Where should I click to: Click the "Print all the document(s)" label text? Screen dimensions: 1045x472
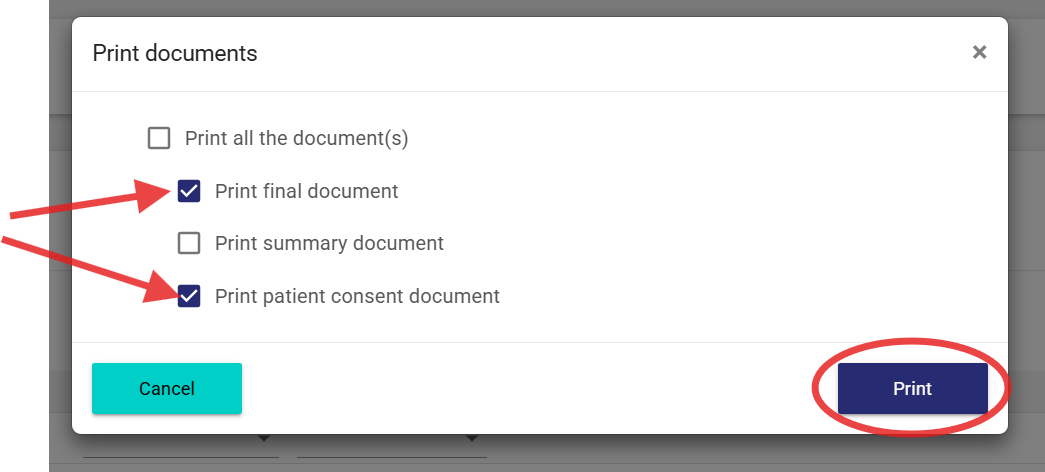pyautogui.click(x=296, y=138)
